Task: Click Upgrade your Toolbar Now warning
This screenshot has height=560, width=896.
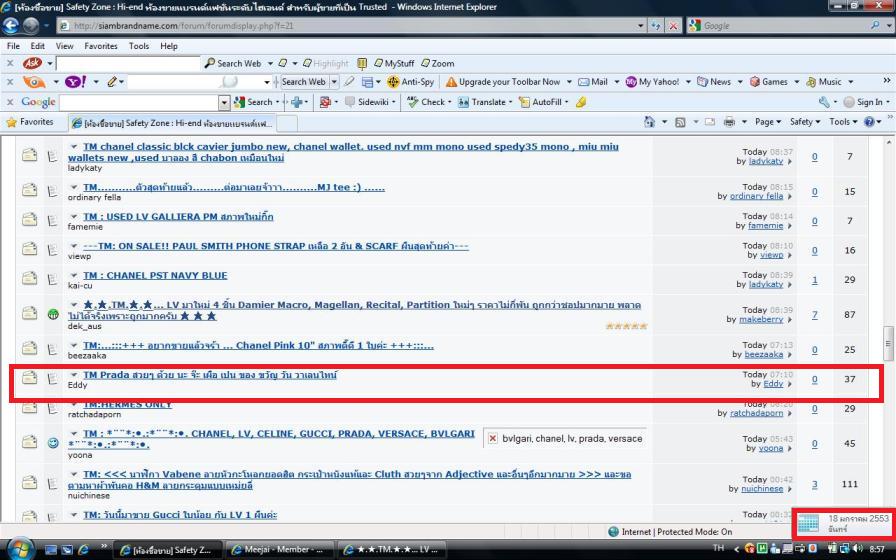Action: 503,82
